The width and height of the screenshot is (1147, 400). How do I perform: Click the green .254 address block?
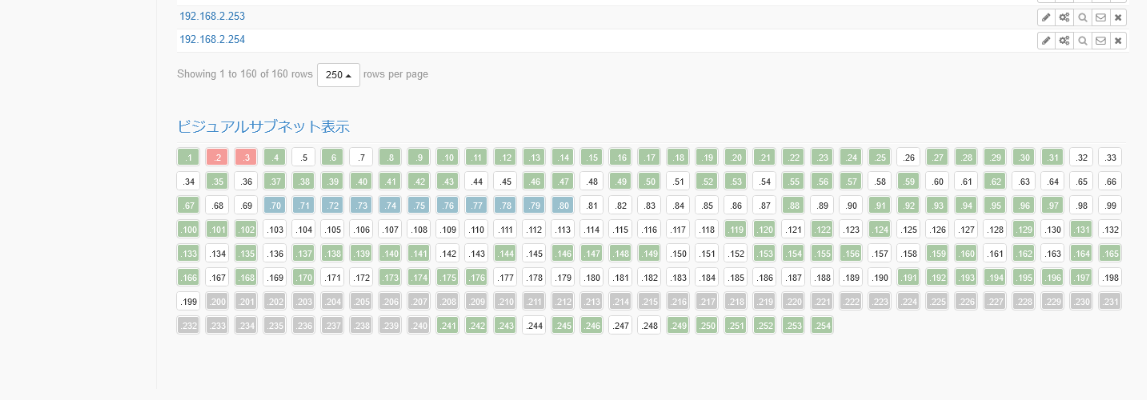coord(822,325)
